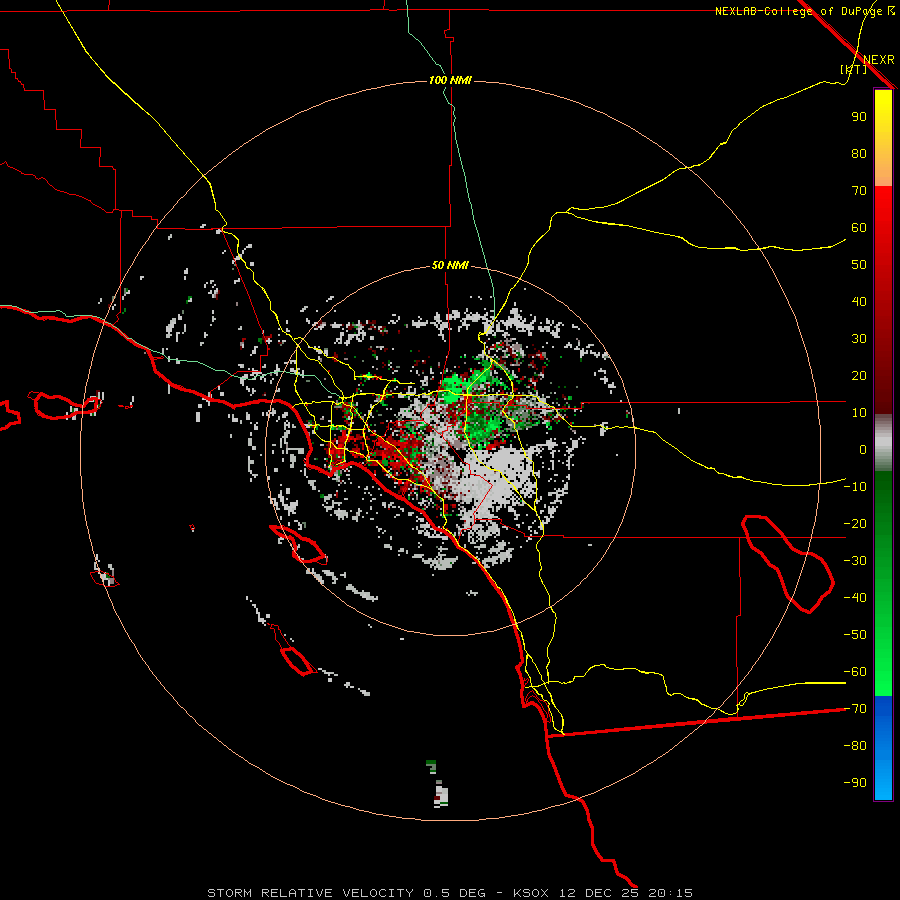Click the -80 value on velocity scale
This screenshot has height=900, width=900.
(855, 746)
